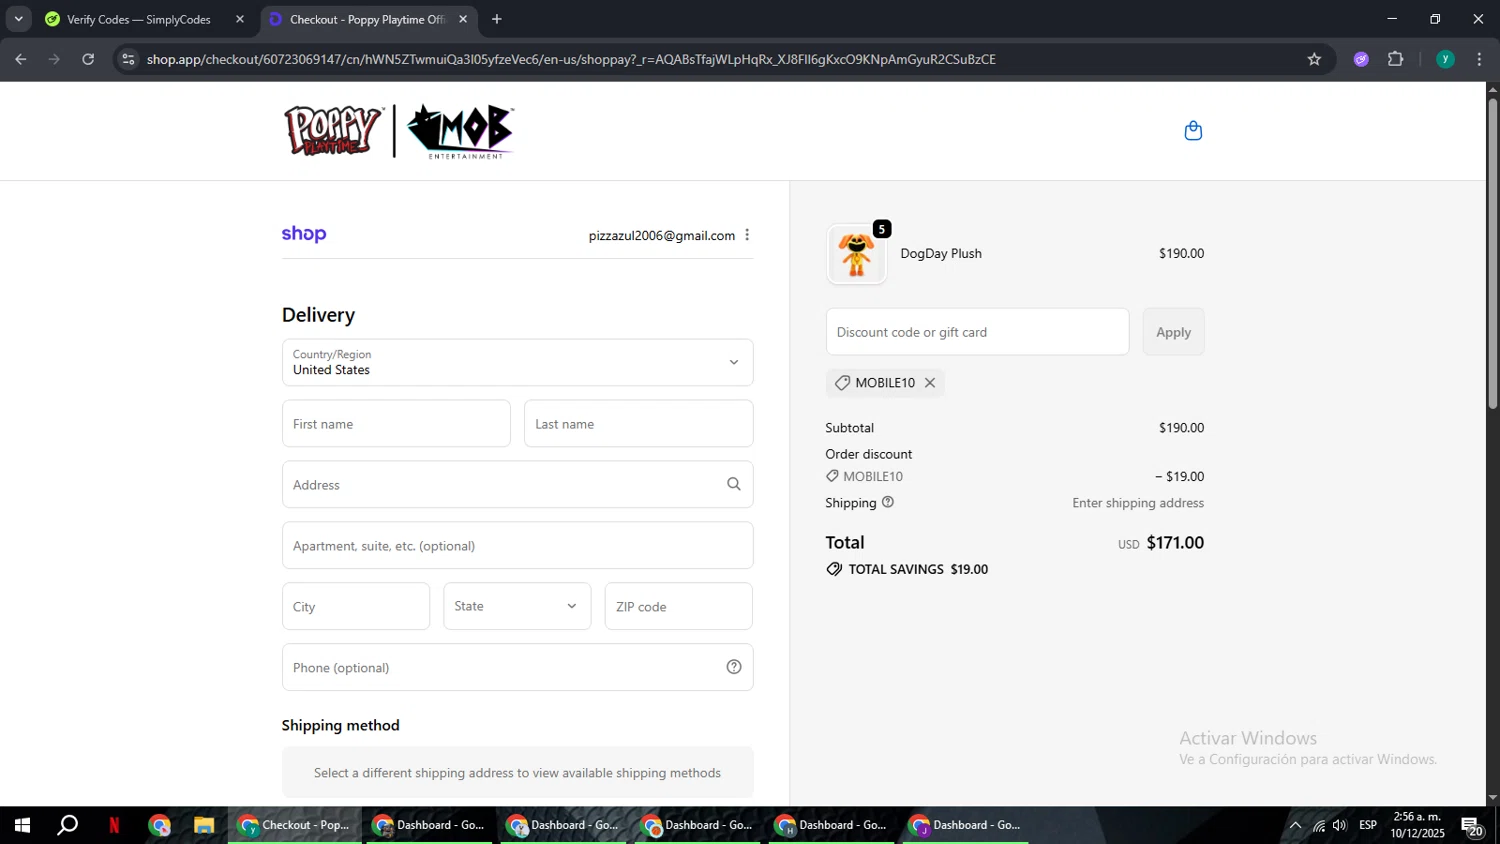1500x844 pixels.
Task: Bookmark this page with the star icon
Action: pyautogui.click(x=1314, y=59)
